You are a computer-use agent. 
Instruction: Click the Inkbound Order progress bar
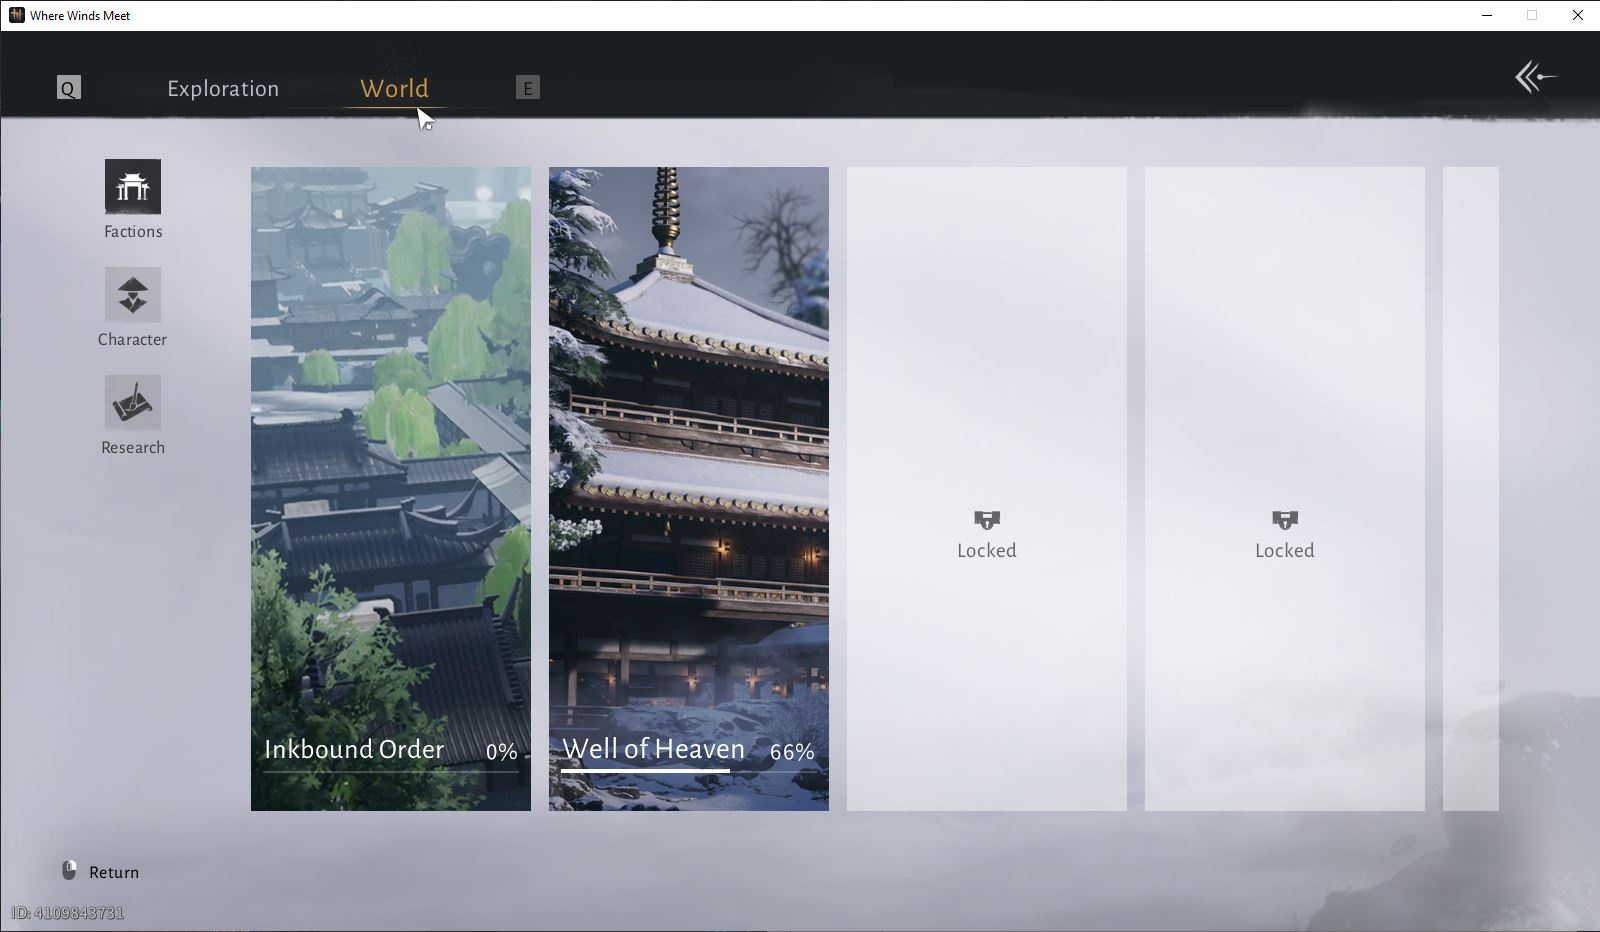coord(391,771)
